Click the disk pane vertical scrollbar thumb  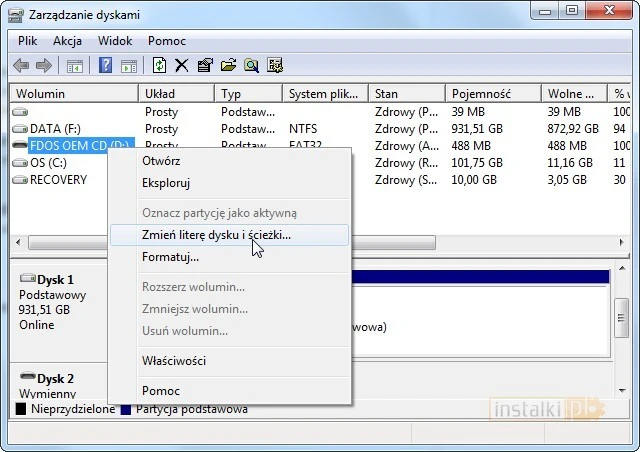[x=622, y=318]
